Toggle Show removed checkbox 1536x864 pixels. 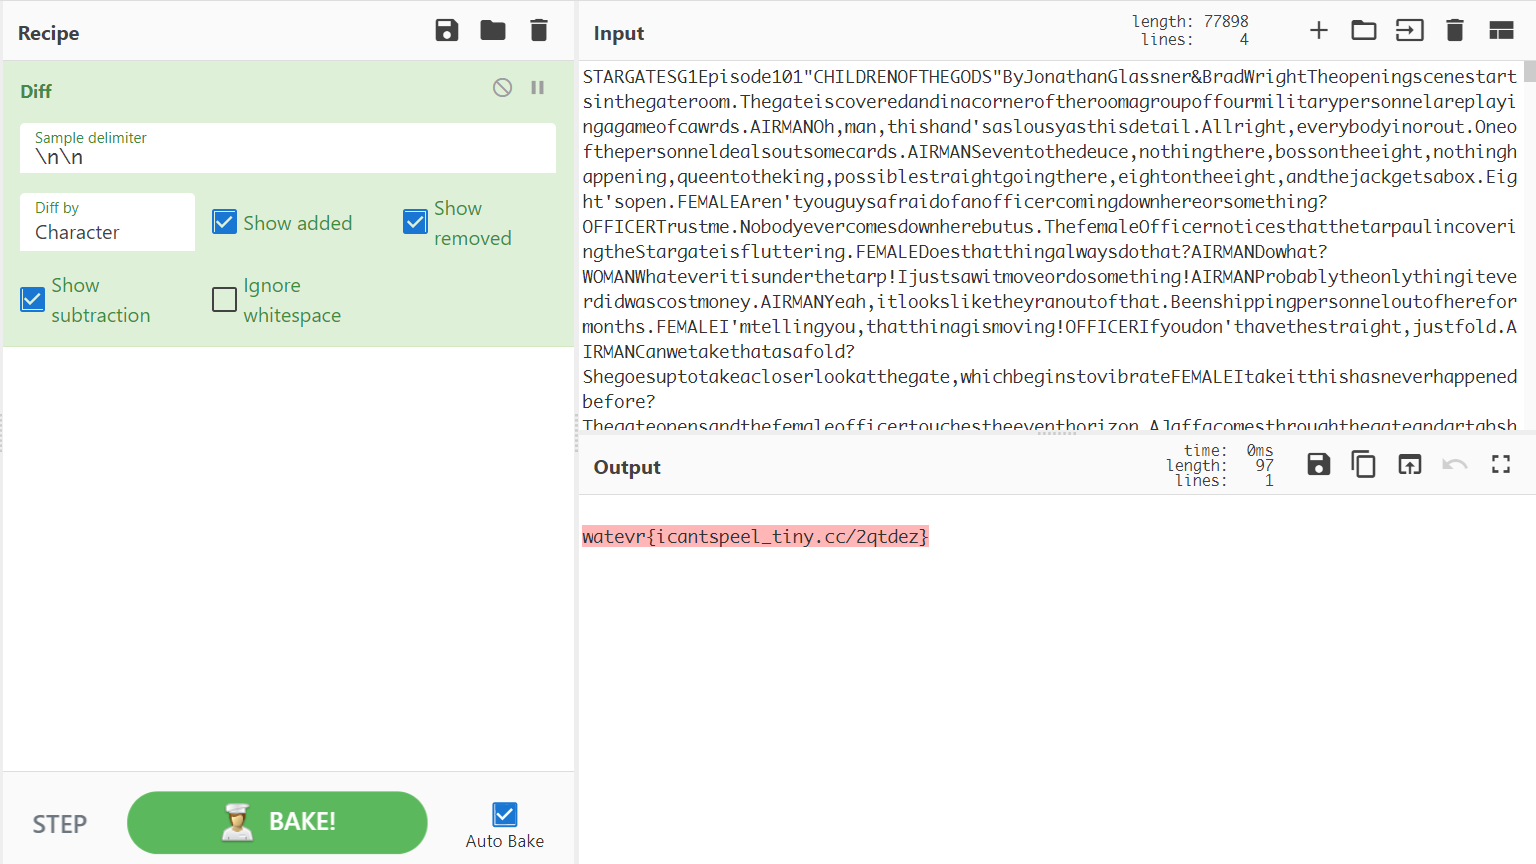tap(415, 222)
